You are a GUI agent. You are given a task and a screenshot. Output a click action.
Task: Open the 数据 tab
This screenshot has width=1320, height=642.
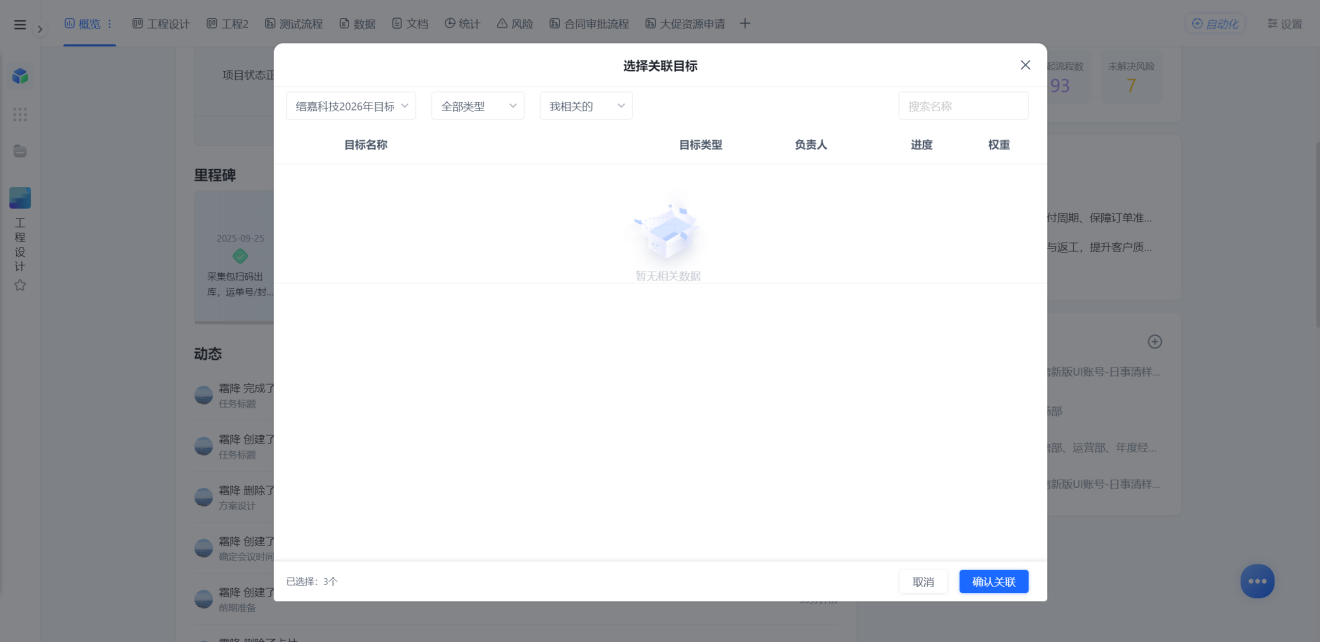tap(357, 24)
